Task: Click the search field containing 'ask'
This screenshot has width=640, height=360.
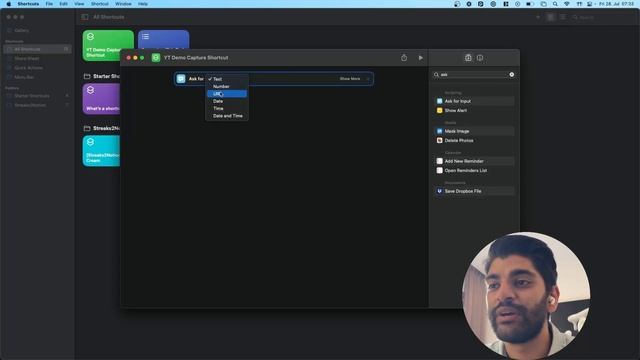Action: [x=473, y=75]
